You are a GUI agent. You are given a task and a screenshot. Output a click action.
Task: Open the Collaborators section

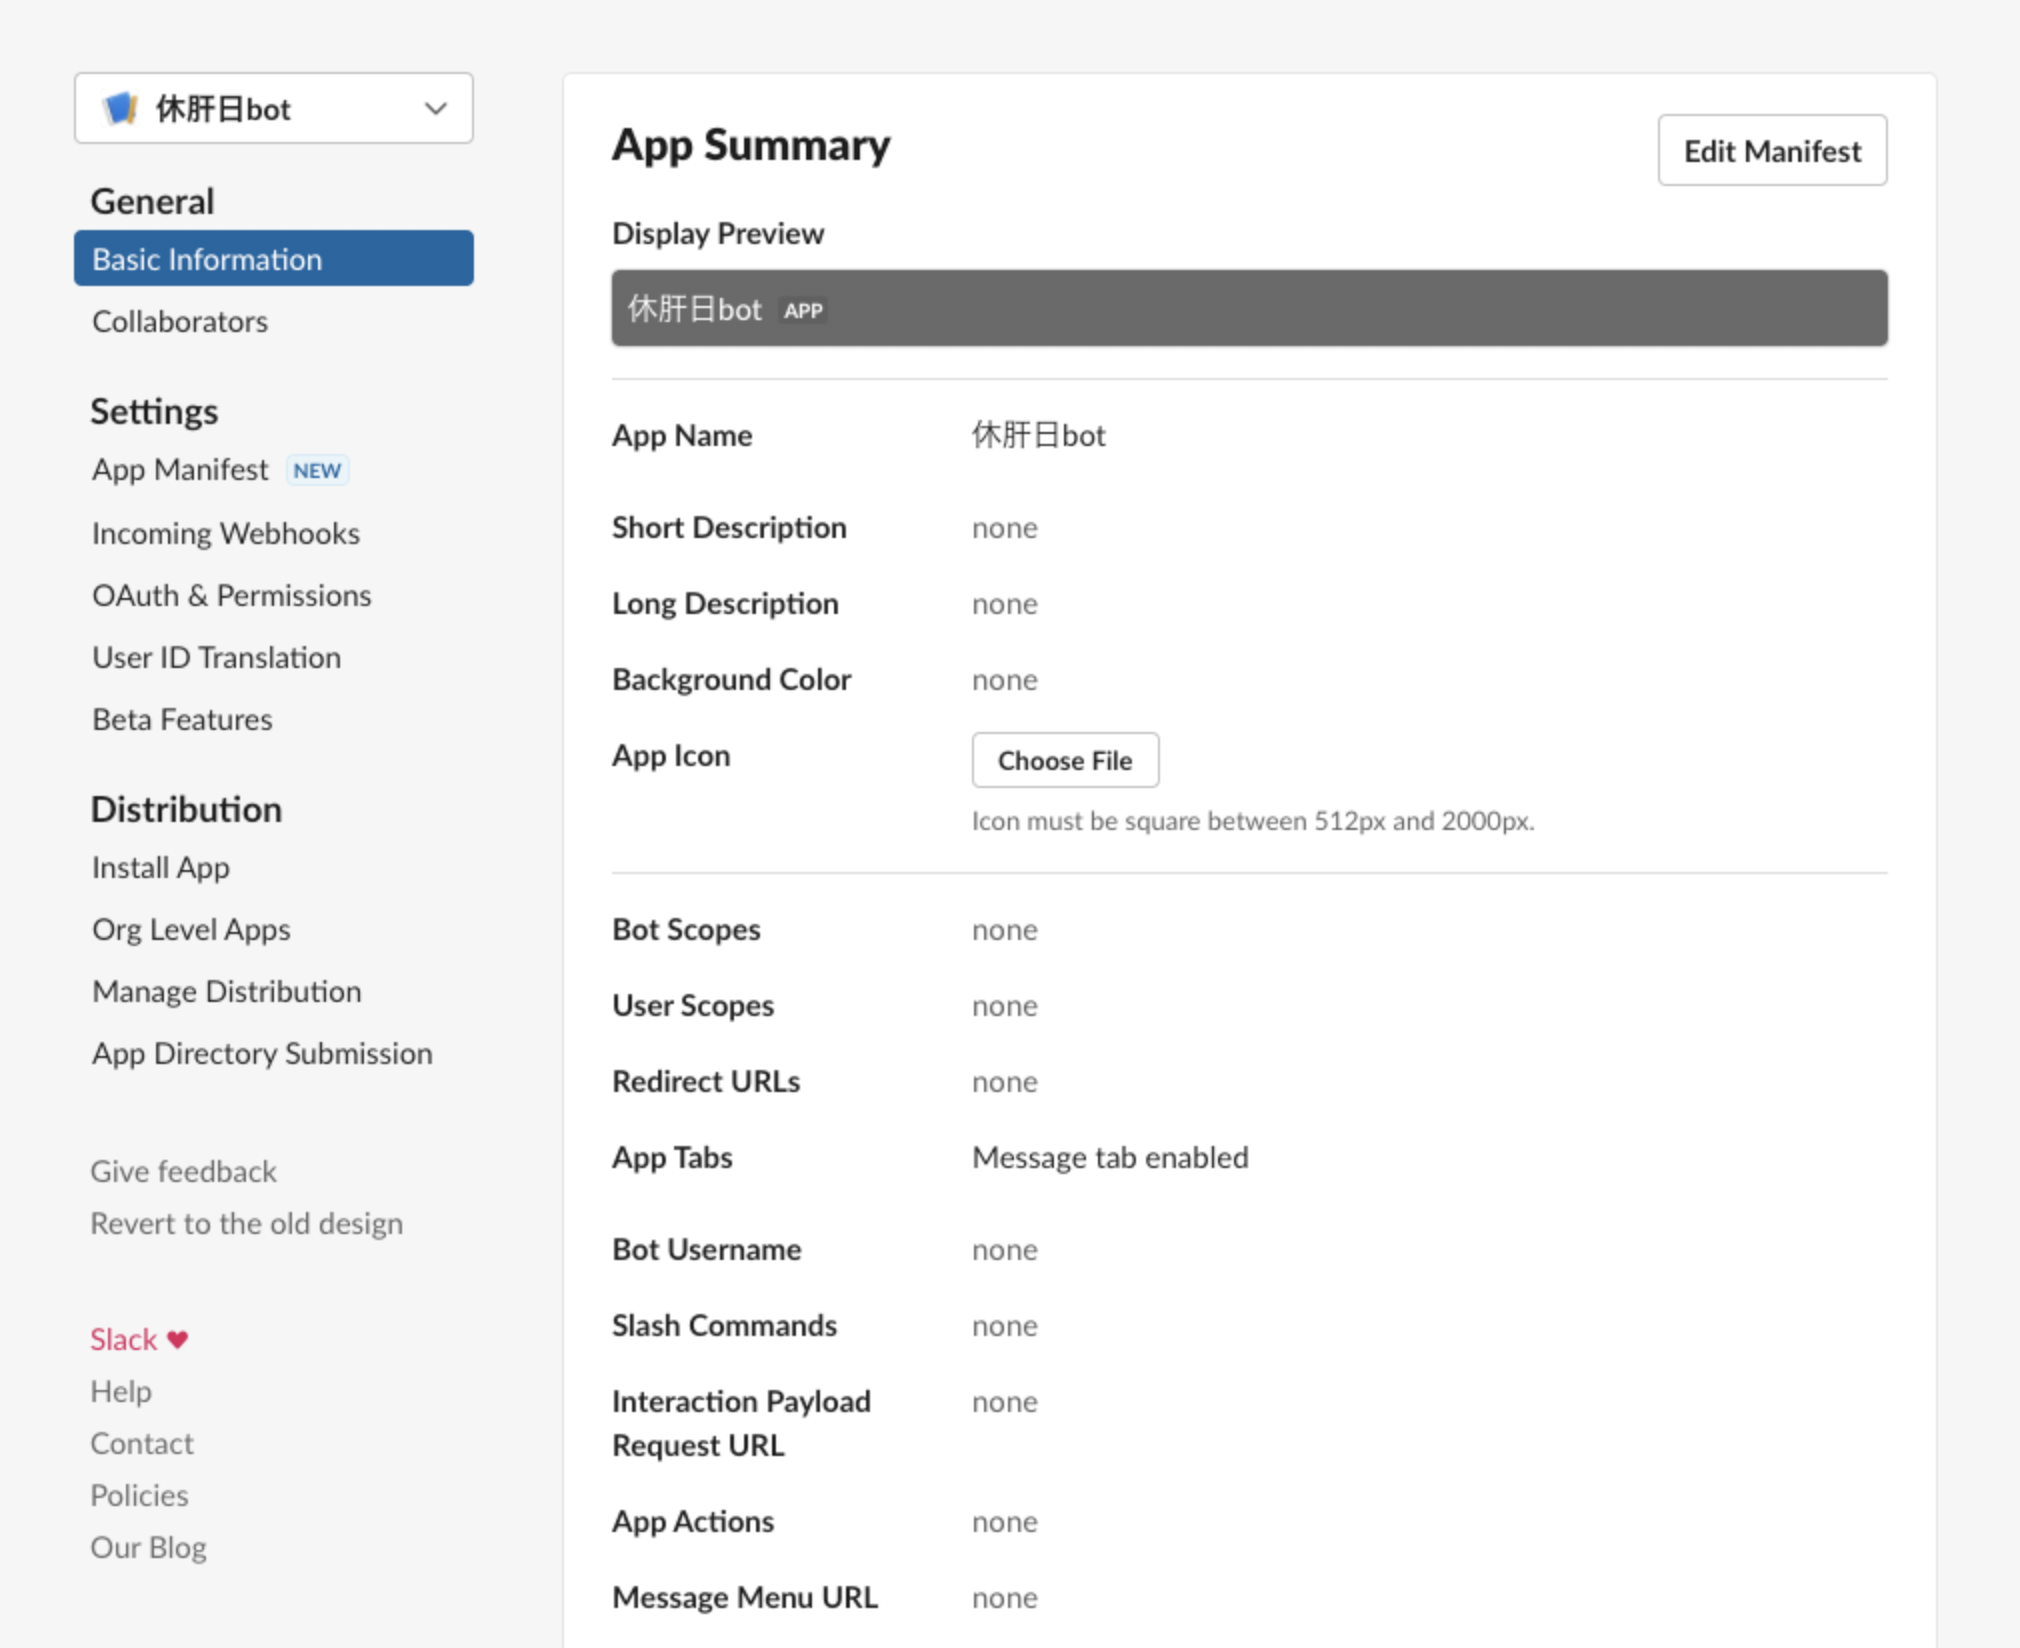pyautogui.click(x=180, y=321)
